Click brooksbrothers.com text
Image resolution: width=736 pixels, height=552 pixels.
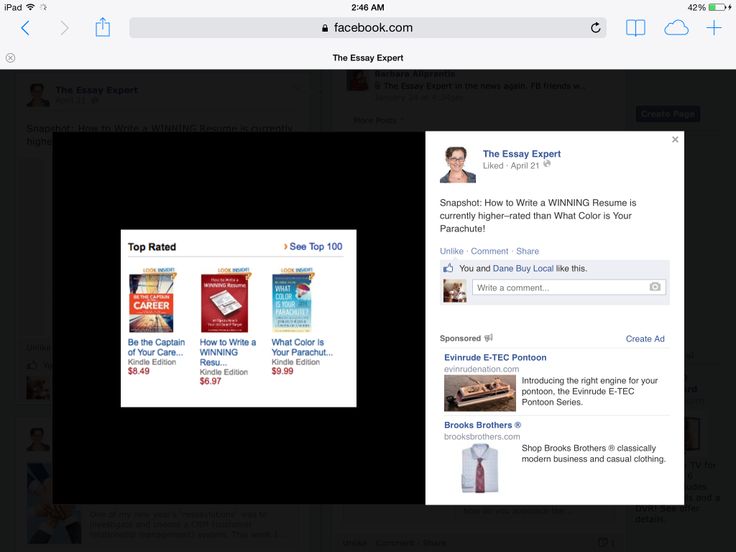(x=482, y=437)
